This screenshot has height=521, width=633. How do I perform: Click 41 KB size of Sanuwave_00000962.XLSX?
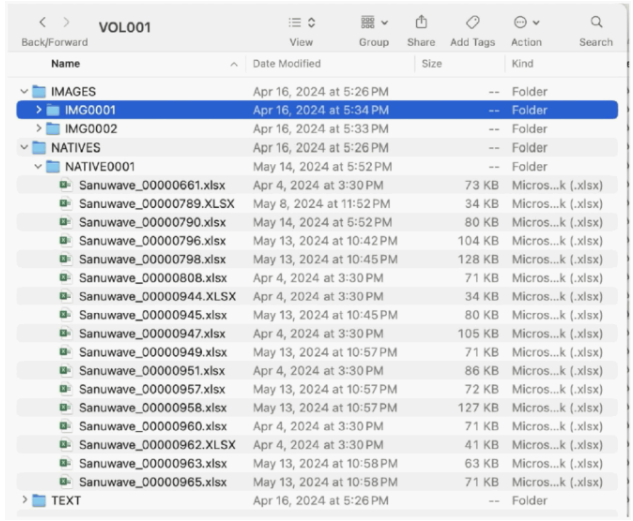(482, 445)
